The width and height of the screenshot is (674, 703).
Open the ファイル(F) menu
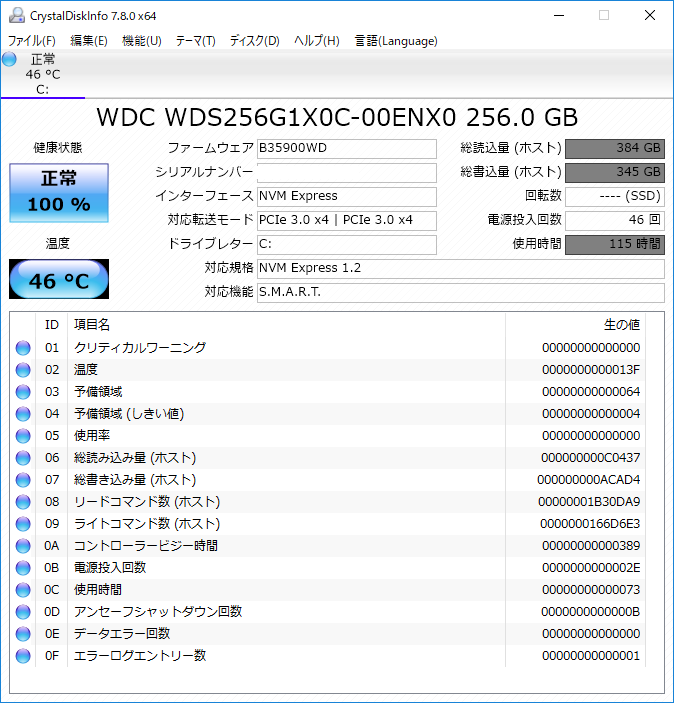tap(32, 41)
